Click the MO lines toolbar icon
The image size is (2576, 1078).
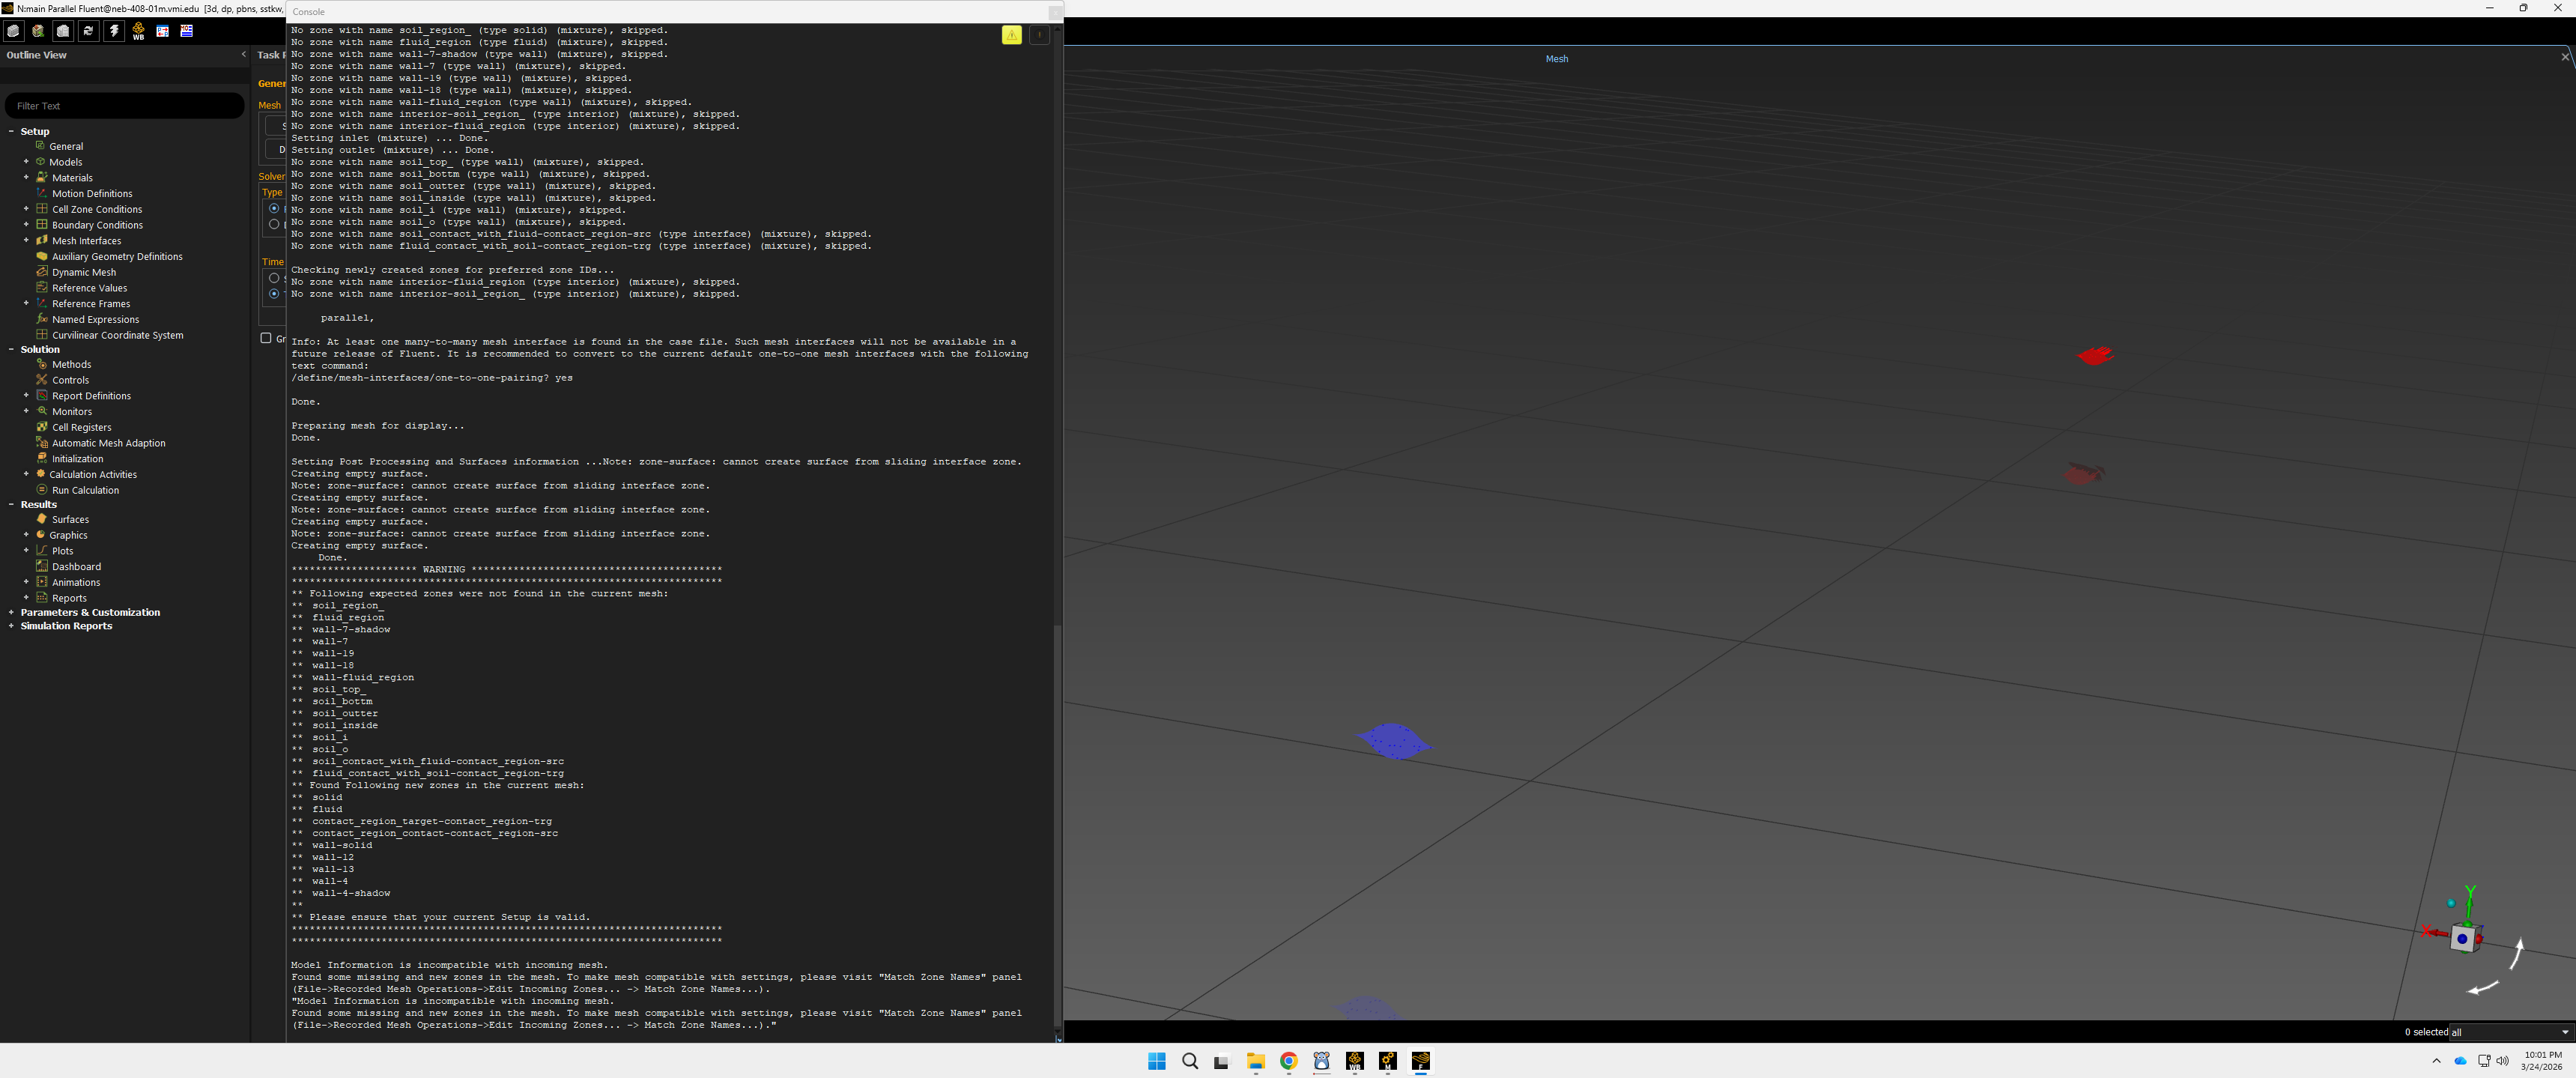186,31
